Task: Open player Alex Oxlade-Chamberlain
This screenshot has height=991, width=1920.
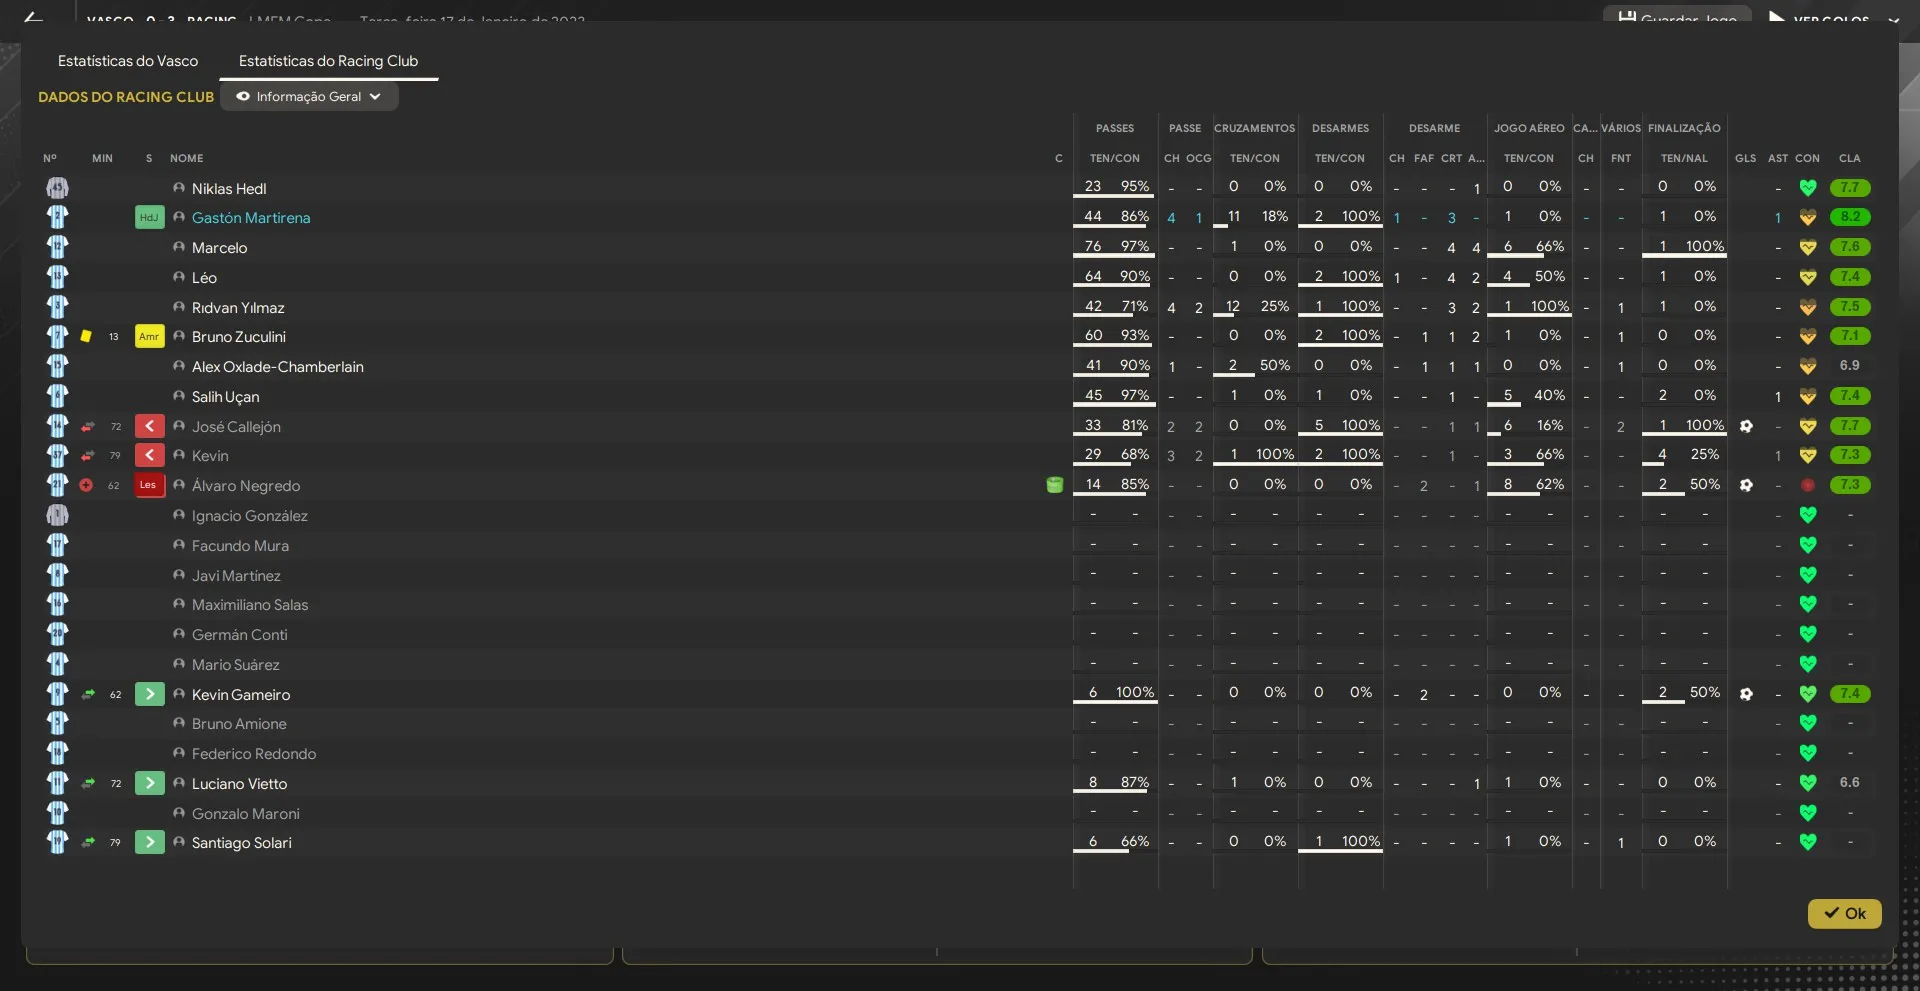Action: (278, 367)
